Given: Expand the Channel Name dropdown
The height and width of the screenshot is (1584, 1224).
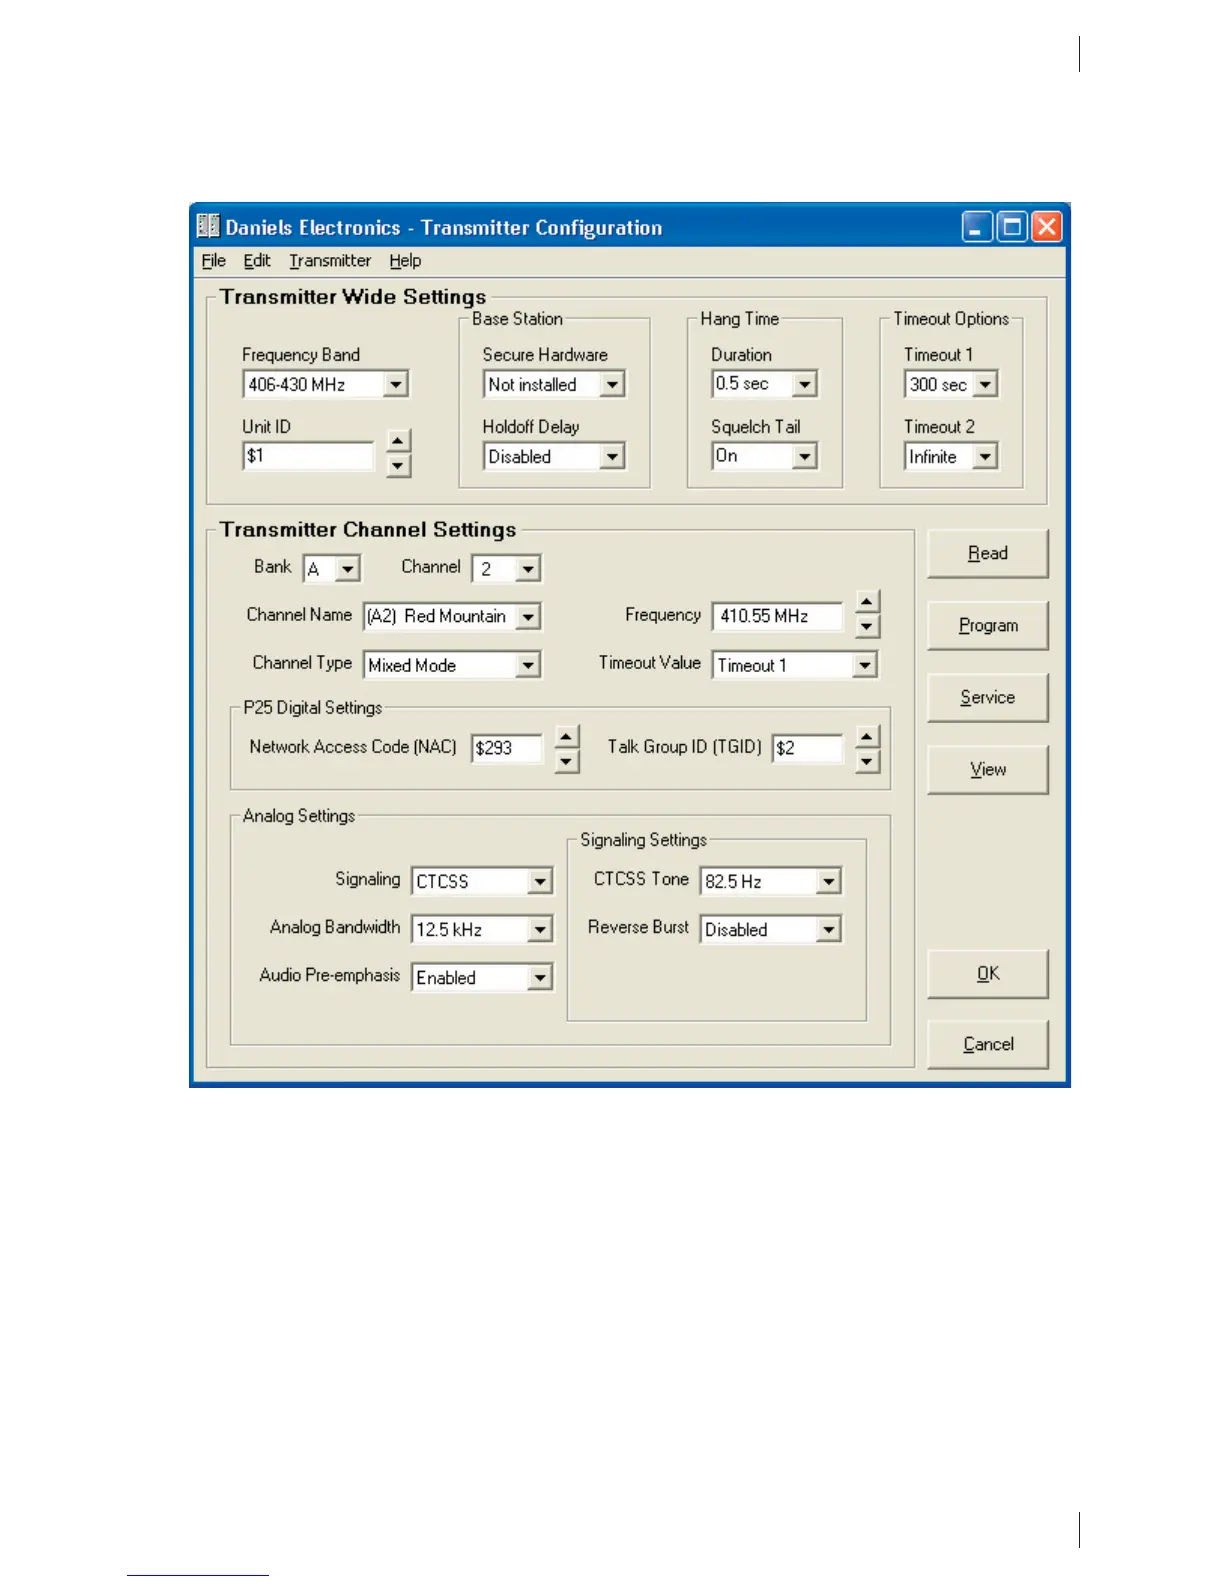Looking at the screenshot, I should coord(528,616).
